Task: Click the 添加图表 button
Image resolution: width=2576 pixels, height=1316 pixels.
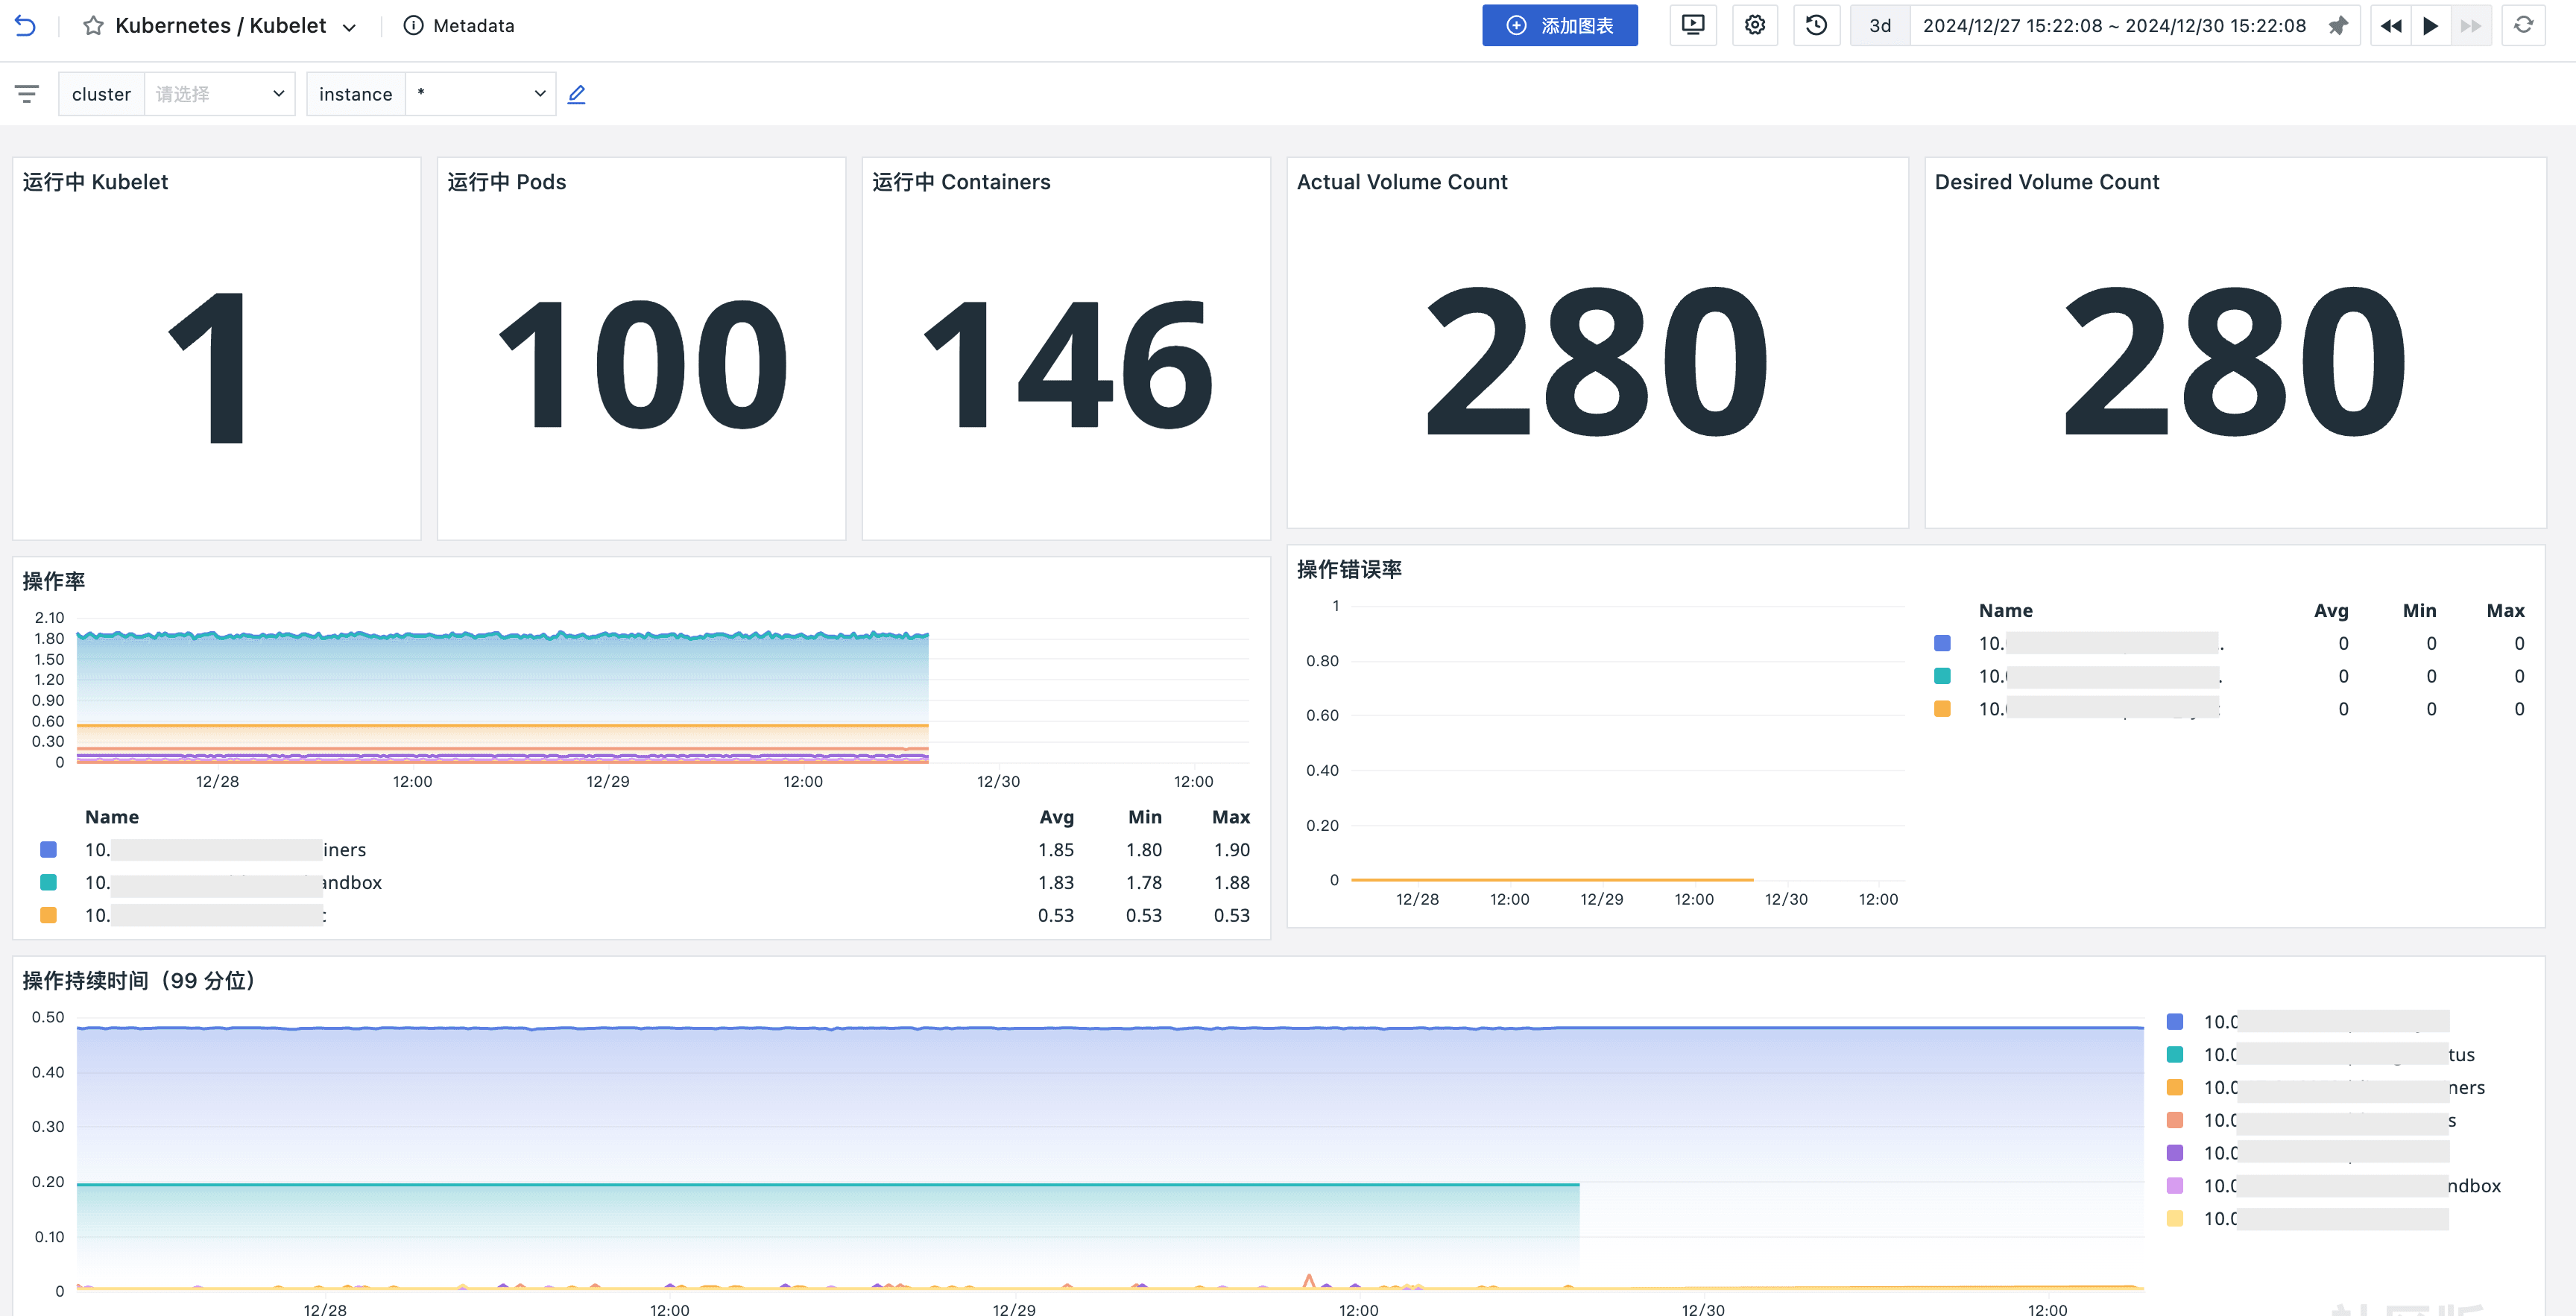Action: (x=1559, y=26)
